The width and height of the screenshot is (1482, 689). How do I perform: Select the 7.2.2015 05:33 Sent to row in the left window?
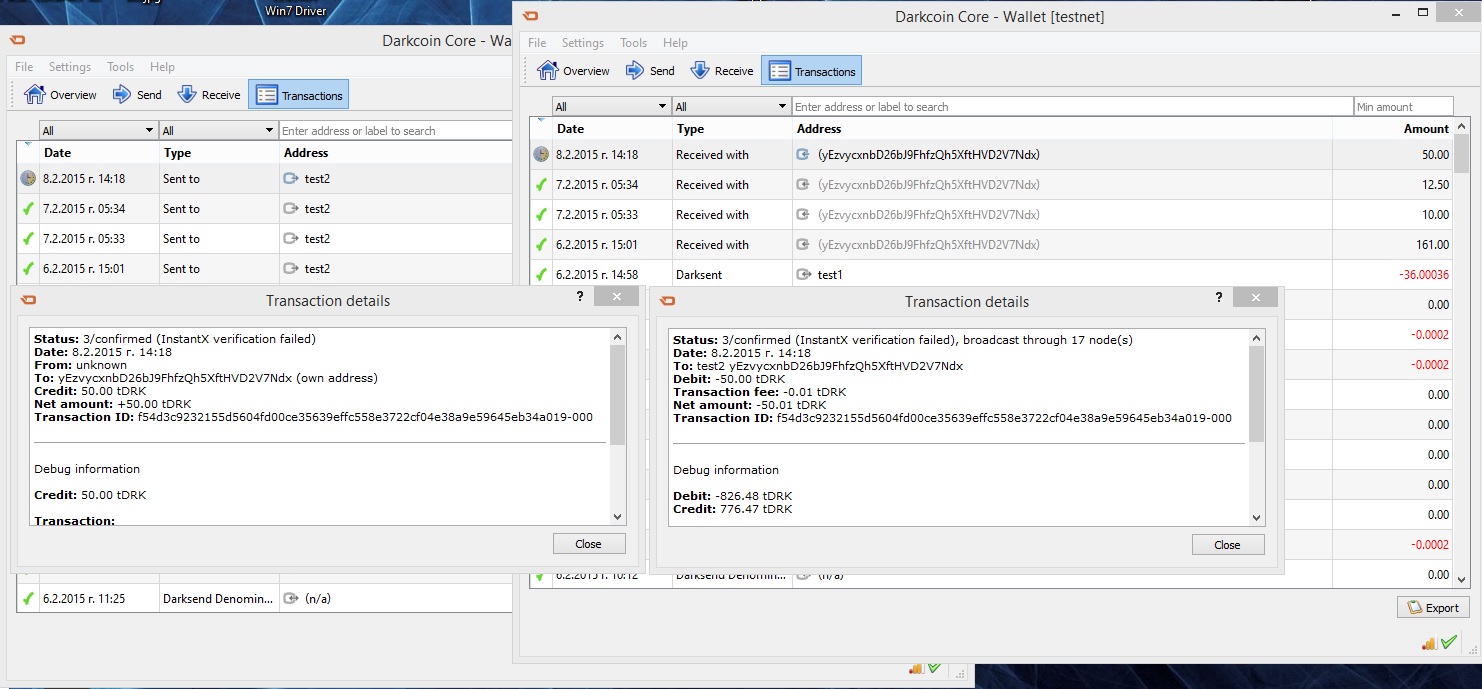(x=265, y=238)
